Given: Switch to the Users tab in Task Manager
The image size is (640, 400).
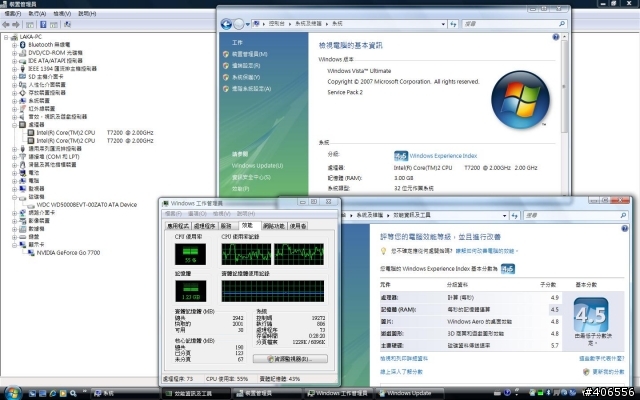Looking at the screenshot, I should (298, 226).
